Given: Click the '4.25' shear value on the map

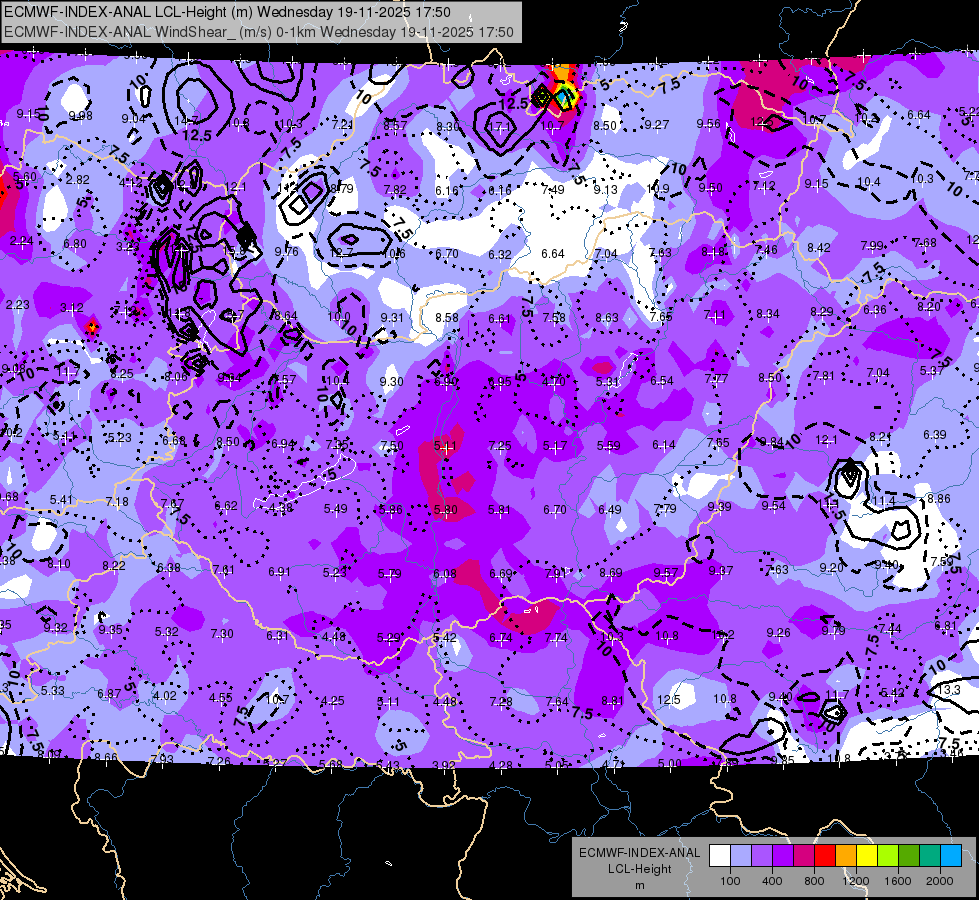Looking at the screenshot, I should pos(332,701).
